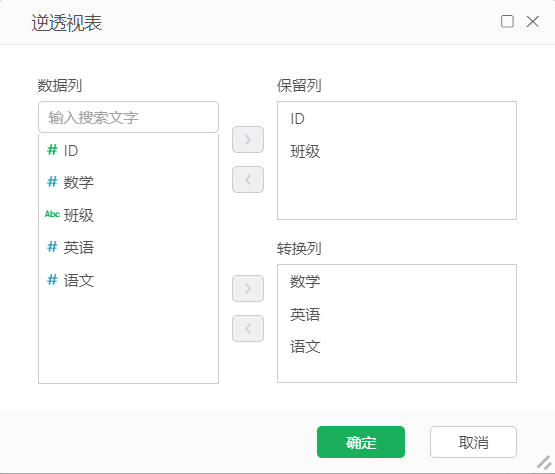Confirm with the green 确定 button
This screenshot has width=555, height=474.
click(x=361, y=442)
